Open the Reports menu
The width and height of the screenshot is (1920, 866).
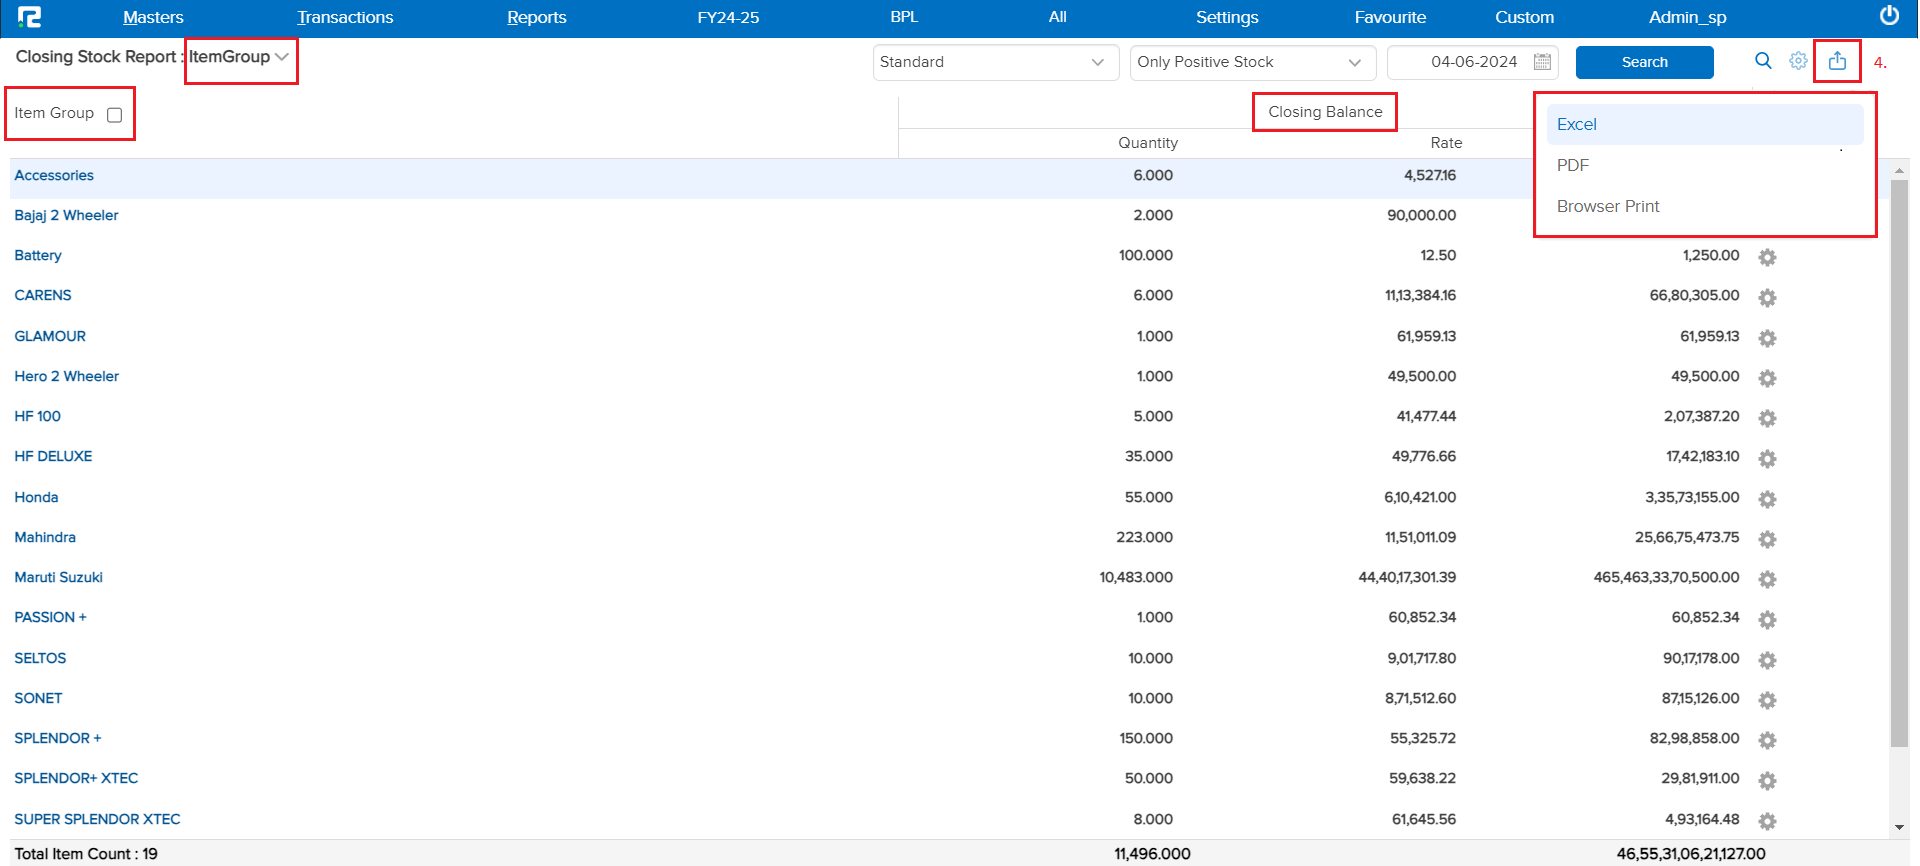(536, 17)
